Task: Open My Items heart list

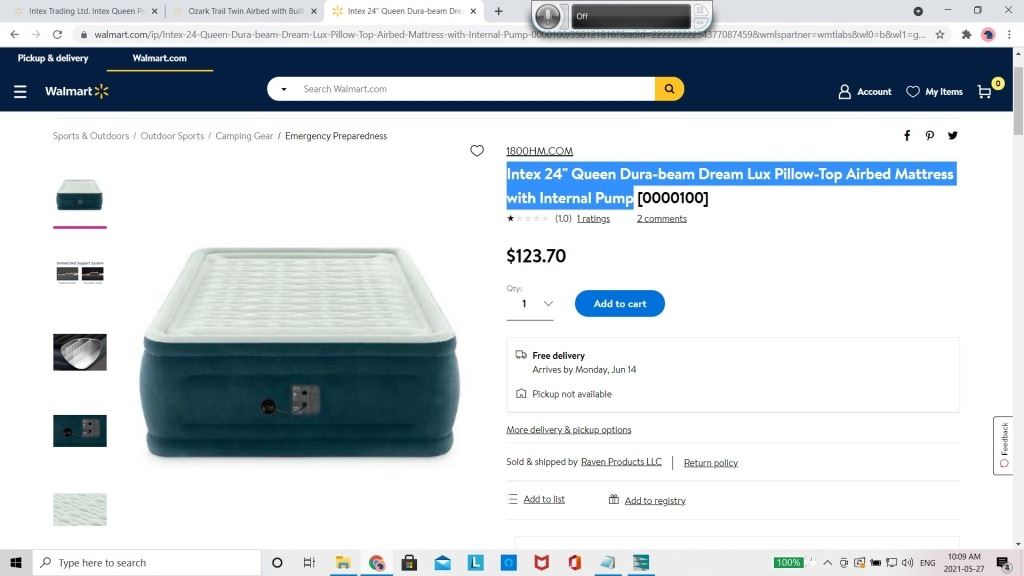Action: tap(935, 92)
